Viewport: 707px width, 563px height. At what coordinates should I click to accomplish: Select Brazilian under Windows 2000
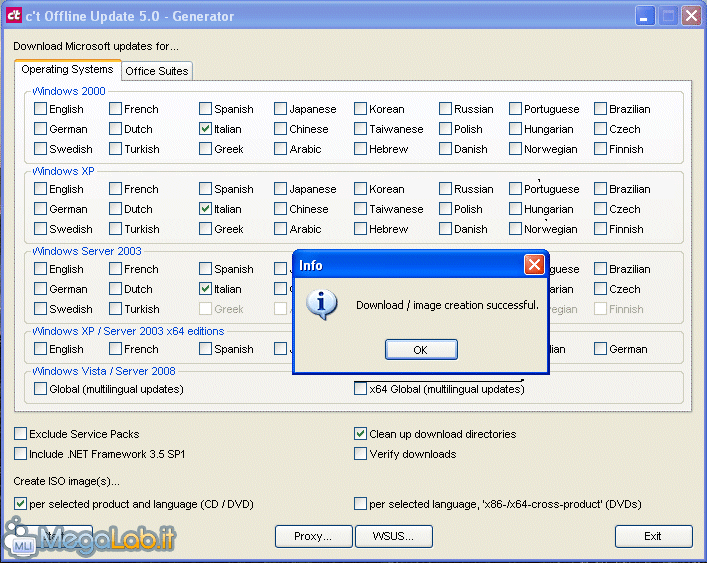tap(600, 109)
